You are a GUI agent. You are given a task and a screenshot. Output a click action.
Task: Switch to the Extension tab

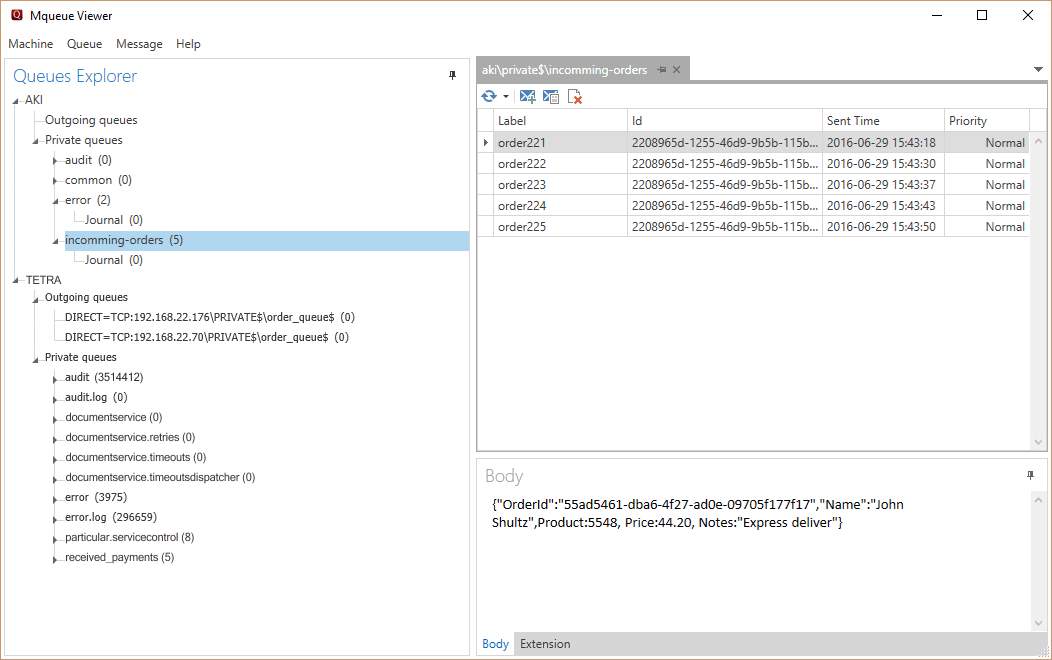point(545,644)
